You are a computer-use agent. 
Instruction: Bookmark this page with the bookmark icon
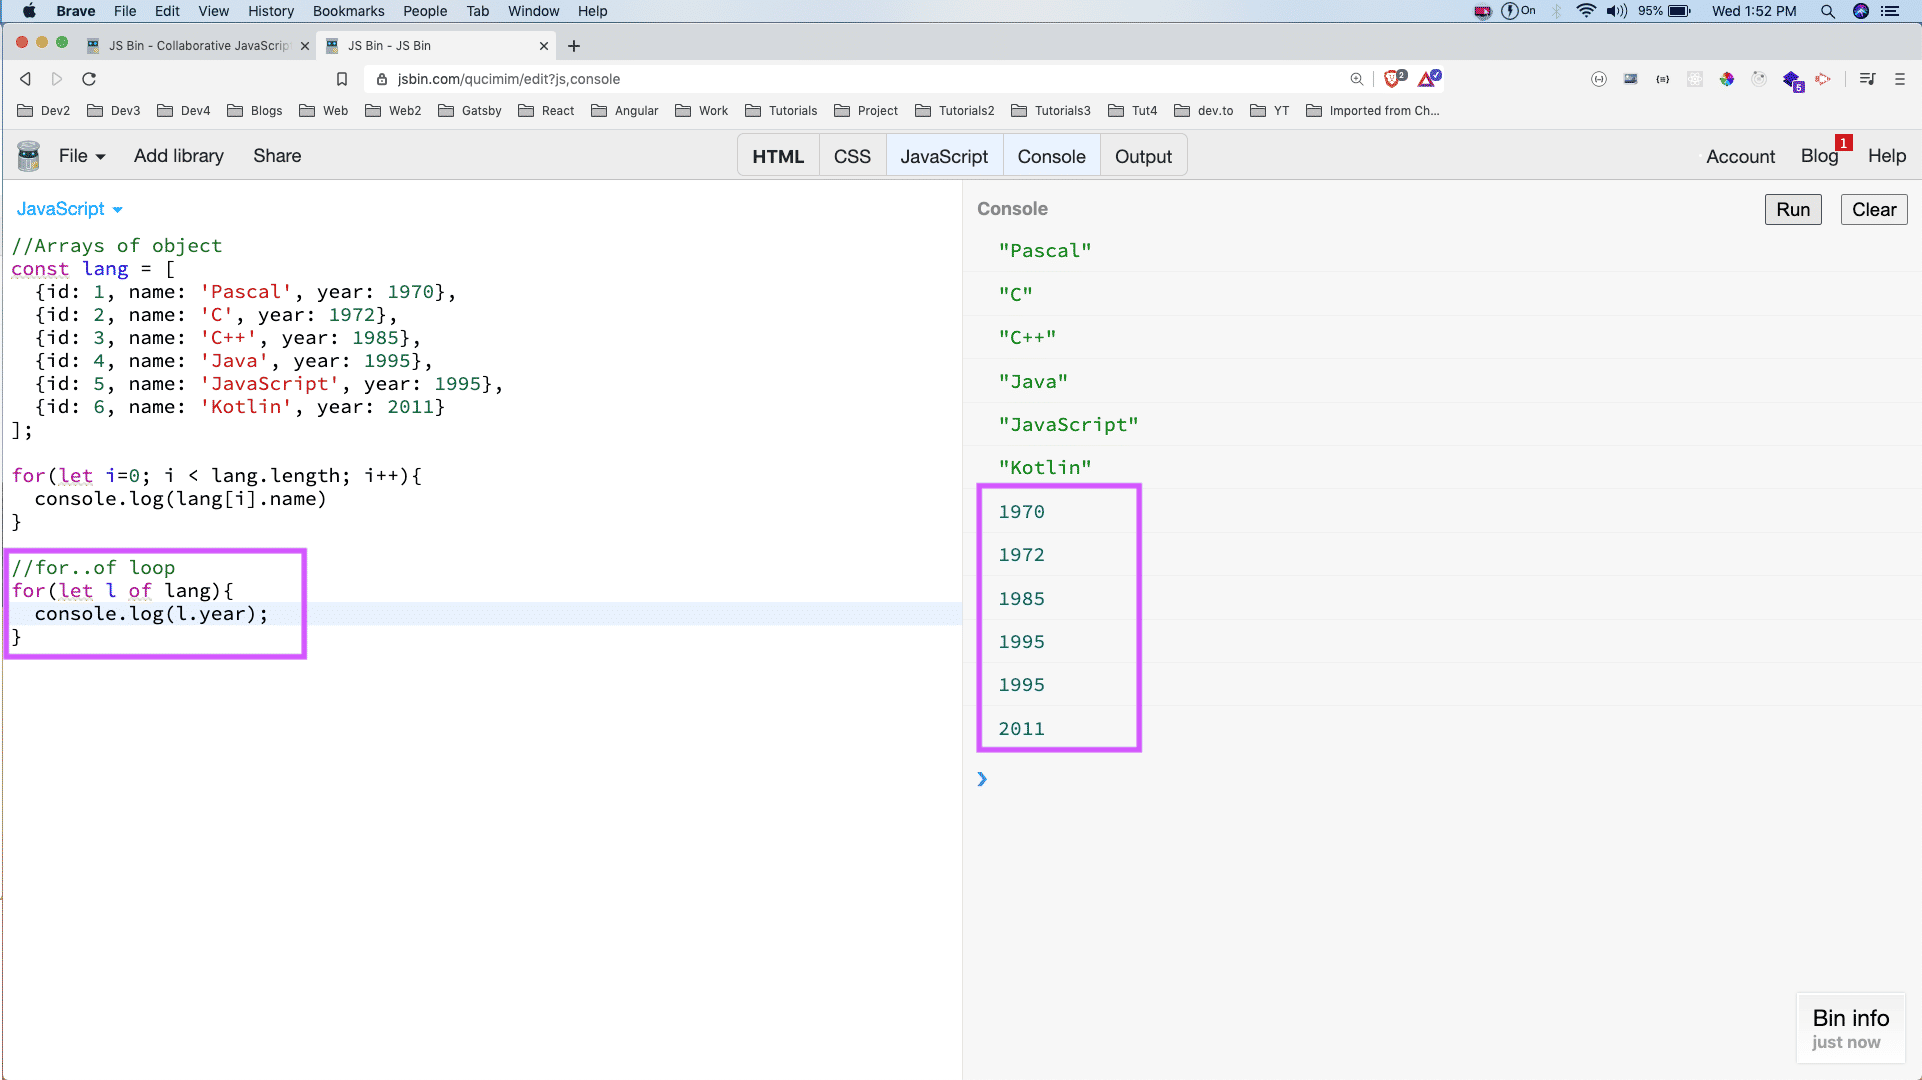click(342, 79)
